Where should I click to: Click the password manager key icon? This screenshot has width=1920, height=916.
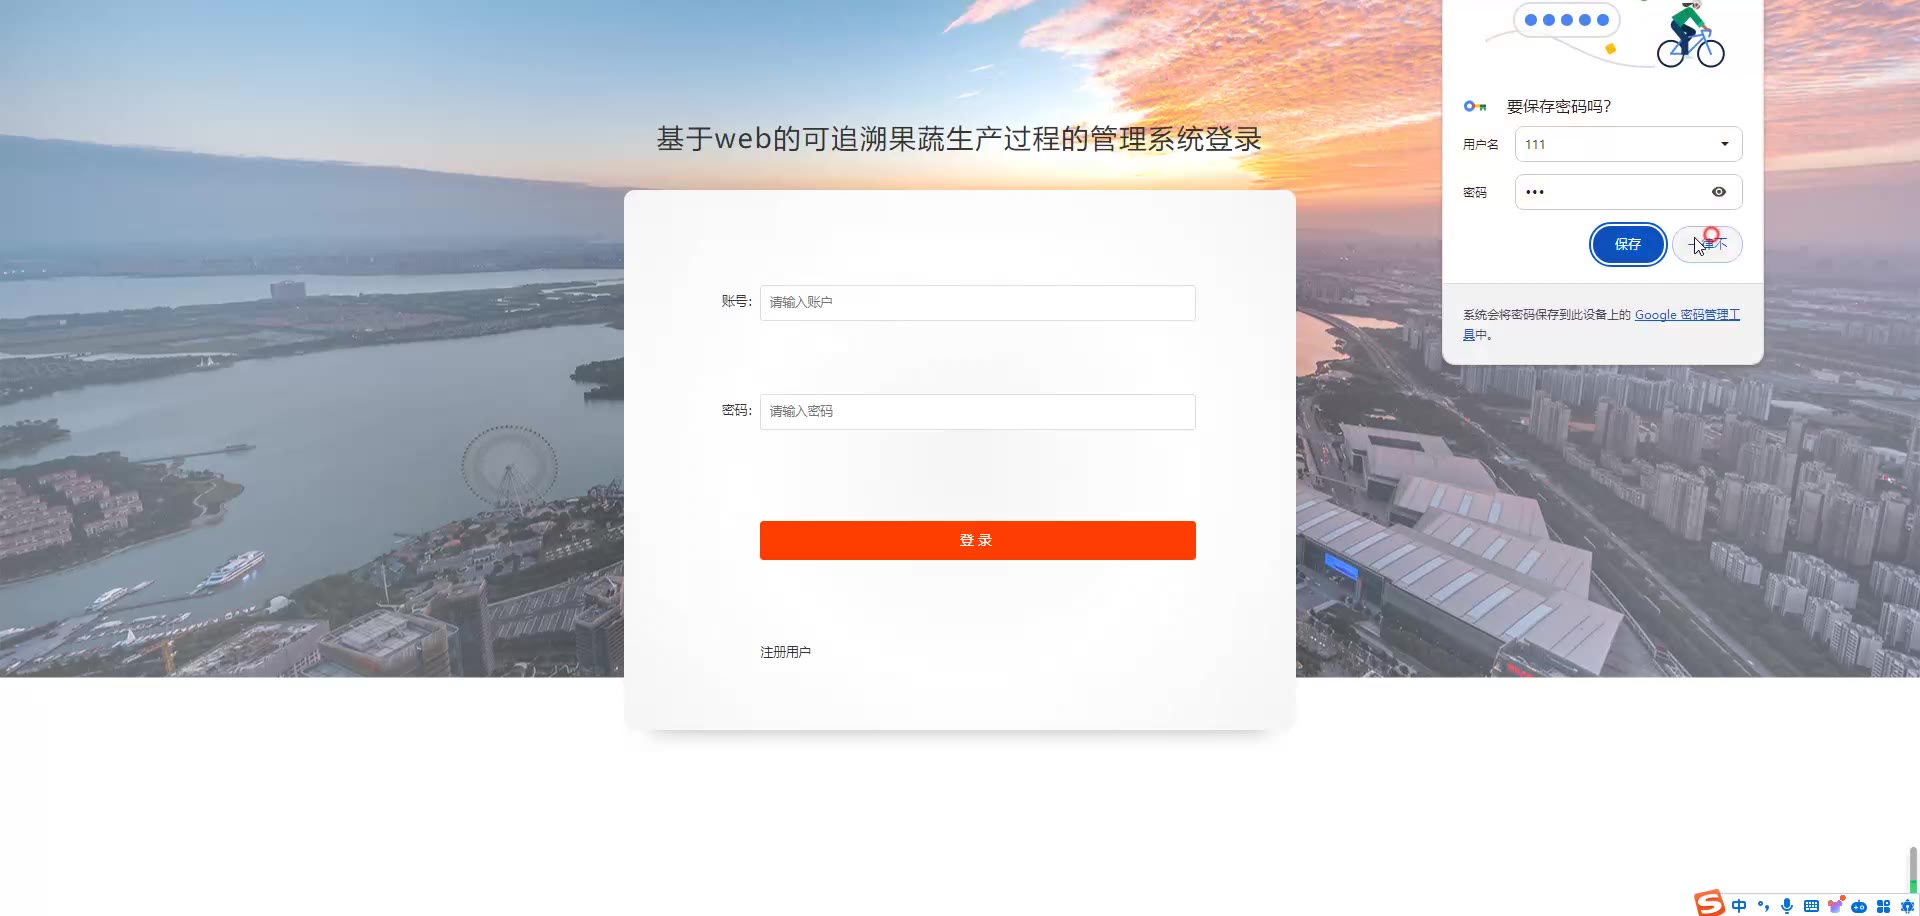(1475, 106)
